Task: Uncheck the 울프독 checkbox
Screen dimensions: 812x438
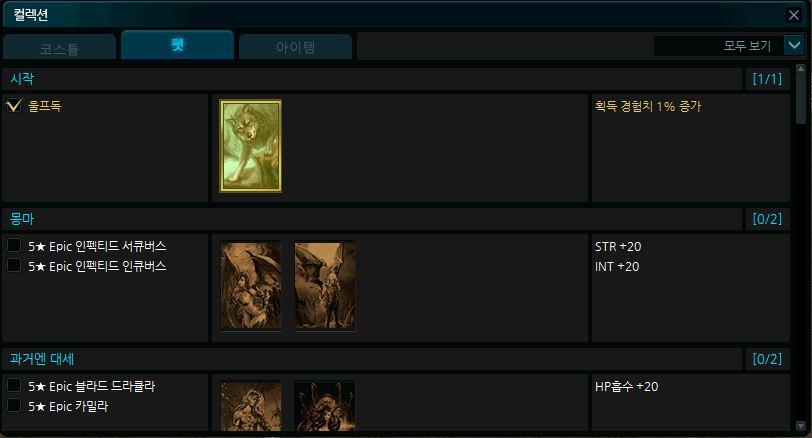Action: click(x=14, y=106)
